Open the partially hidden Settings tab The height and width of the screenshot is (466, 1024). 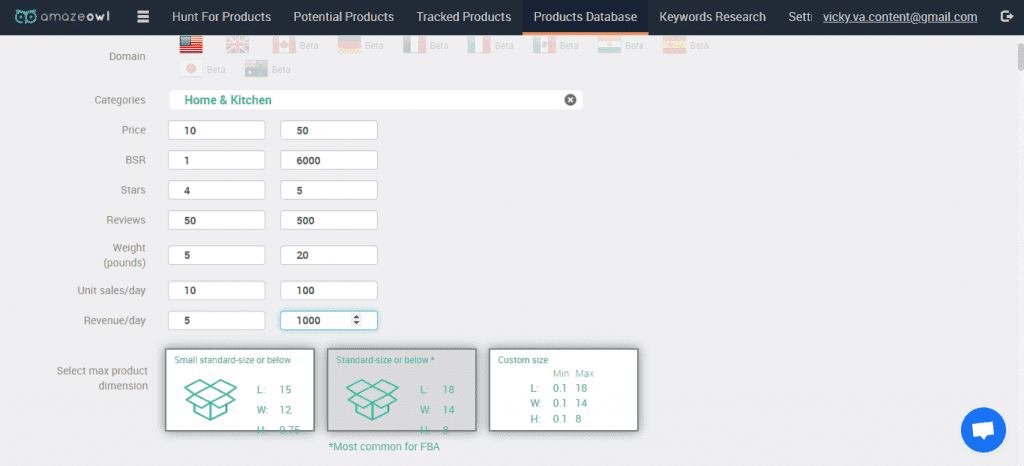tap(799, 17)
